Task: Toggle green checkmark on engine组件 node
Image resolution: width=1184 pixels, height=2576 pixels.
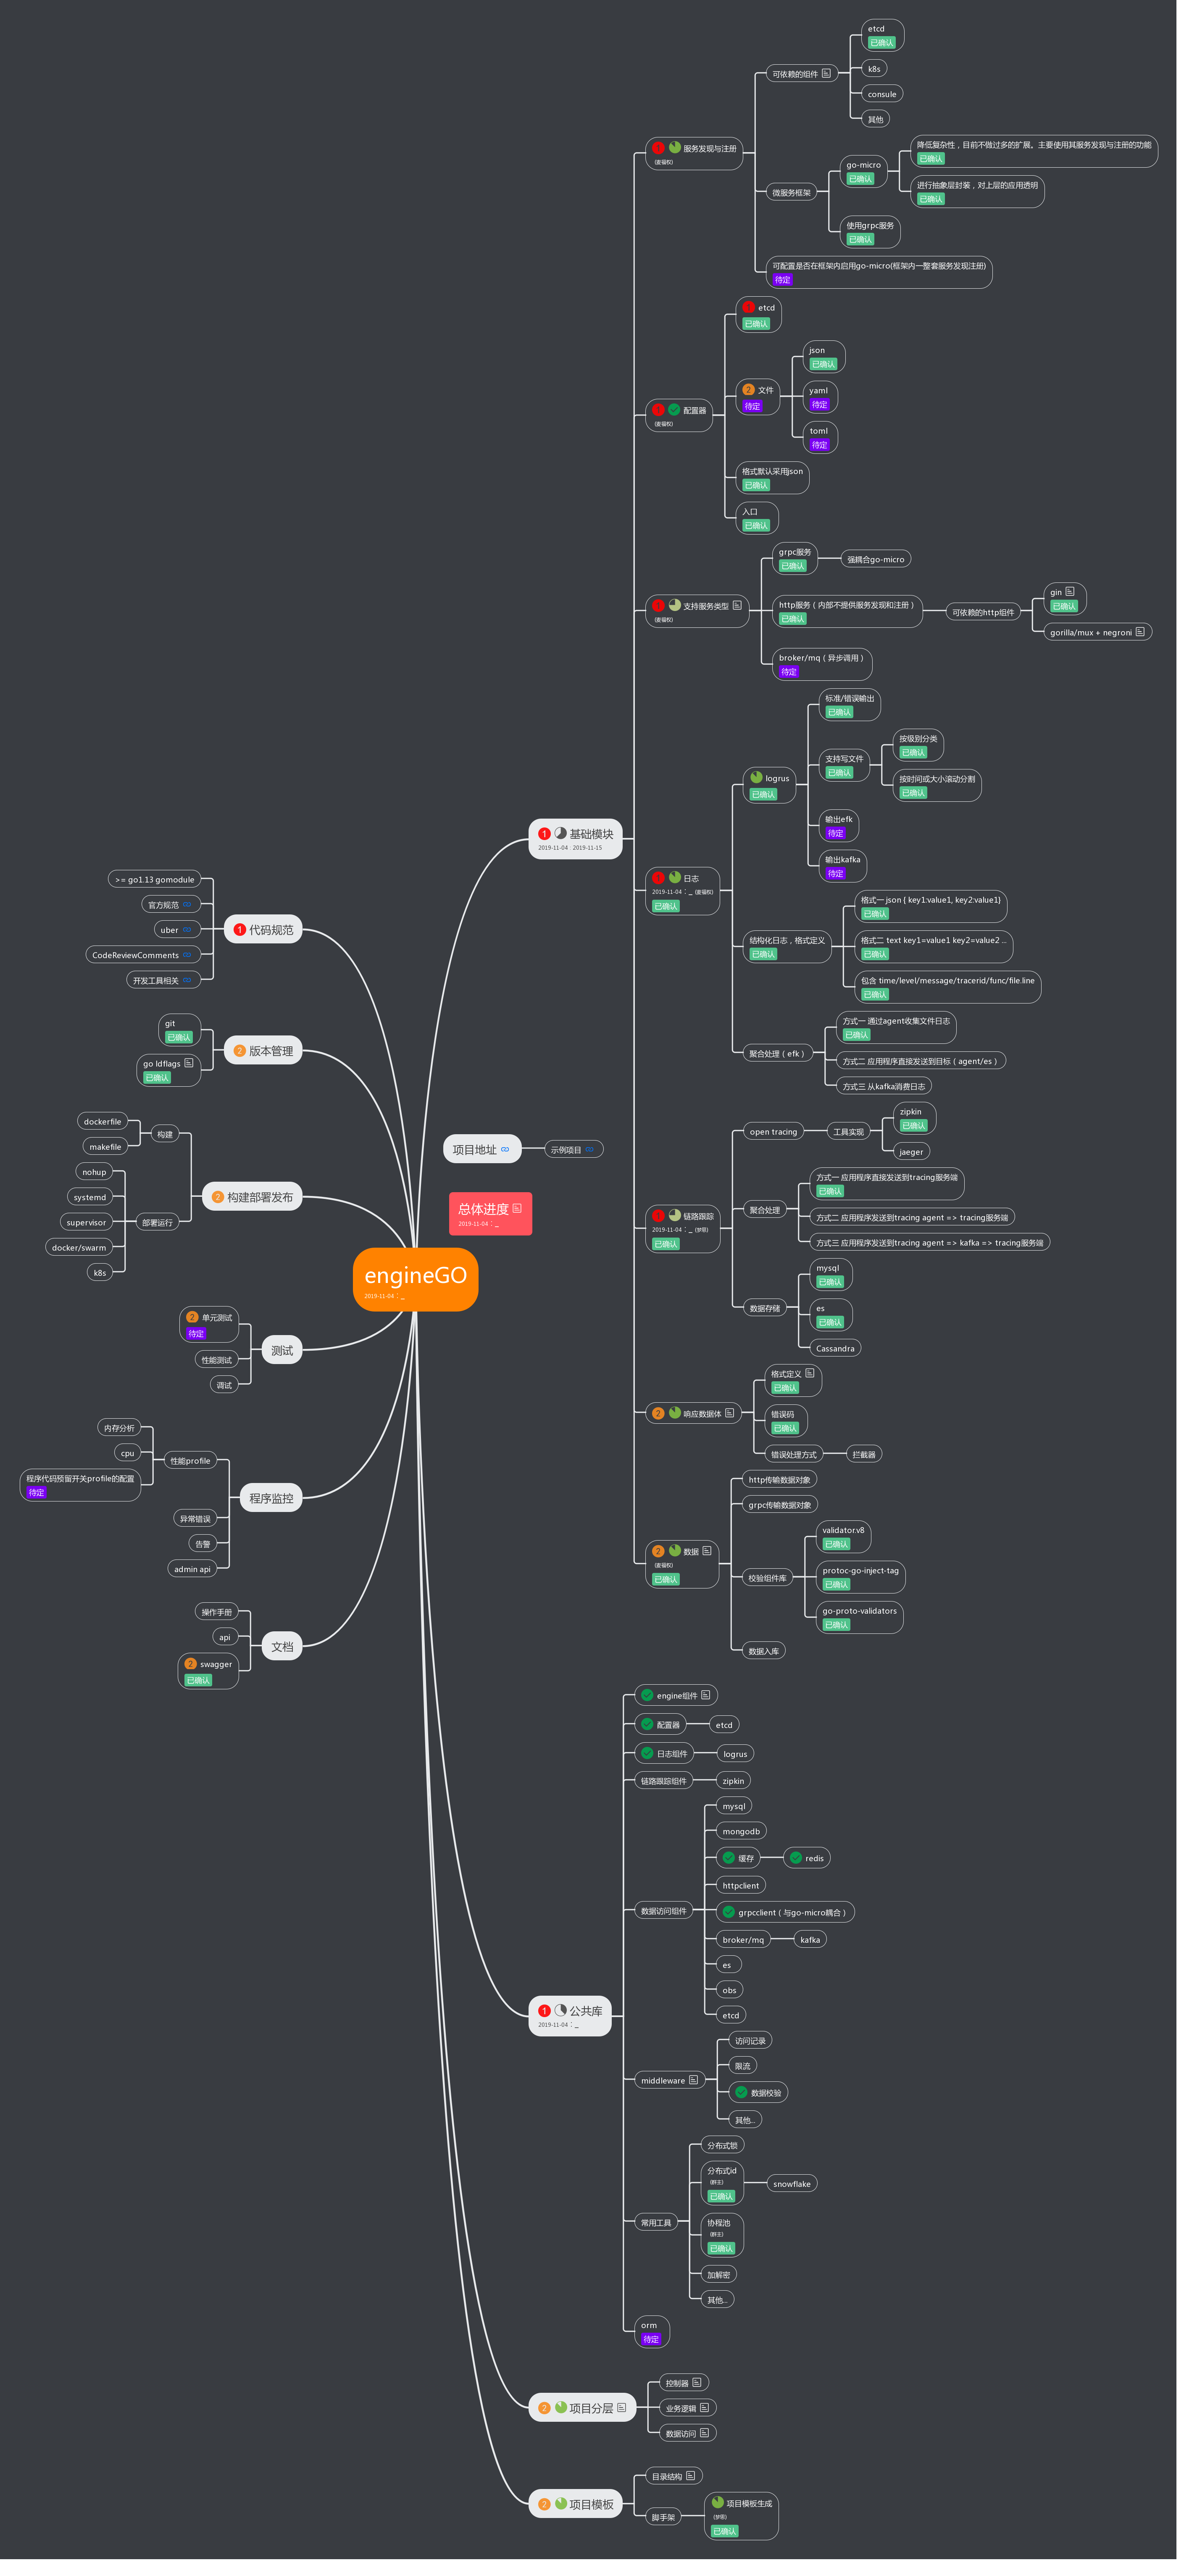Action: (647, 1695)
